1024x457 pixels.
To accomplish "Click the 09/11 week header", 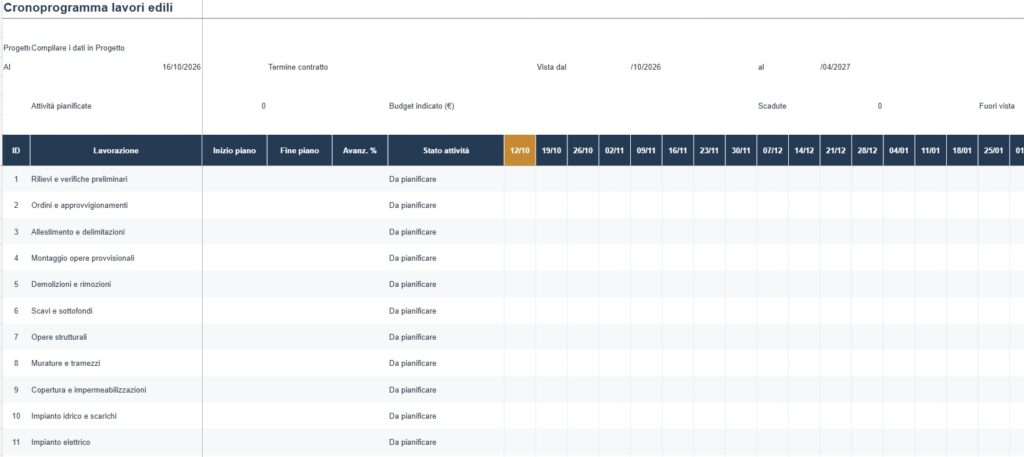I will pyautogui.click(x=647, y=150).
